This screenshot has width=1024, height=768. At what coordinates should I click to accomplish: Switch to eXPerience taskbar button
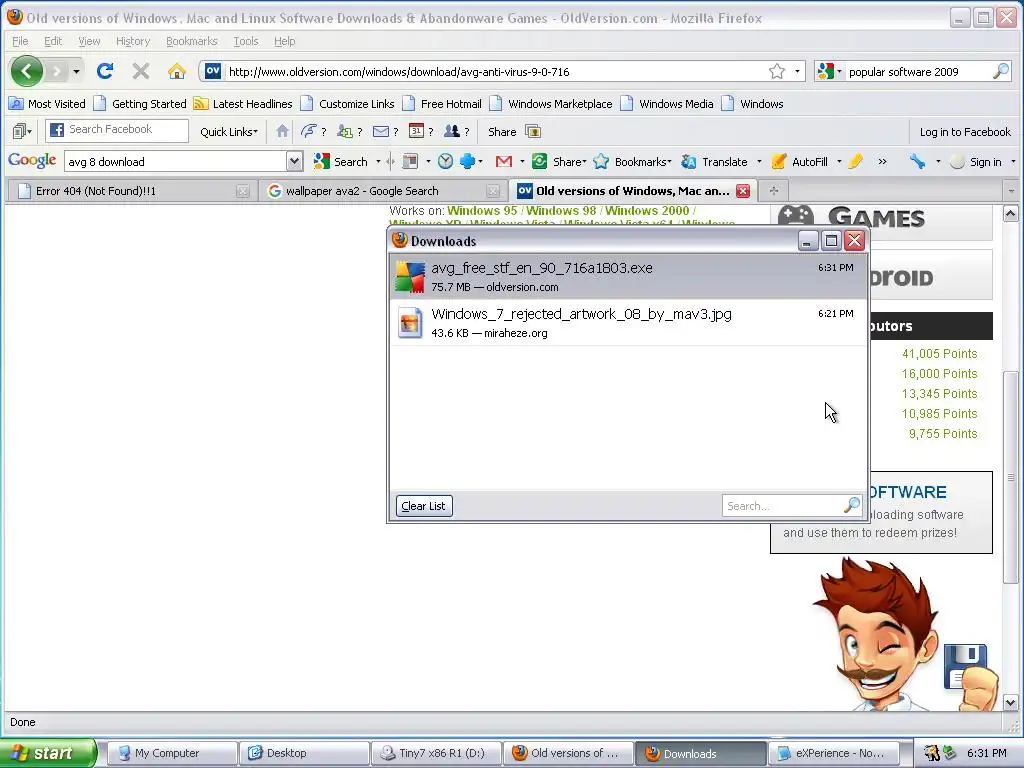[x=833, y=753]
